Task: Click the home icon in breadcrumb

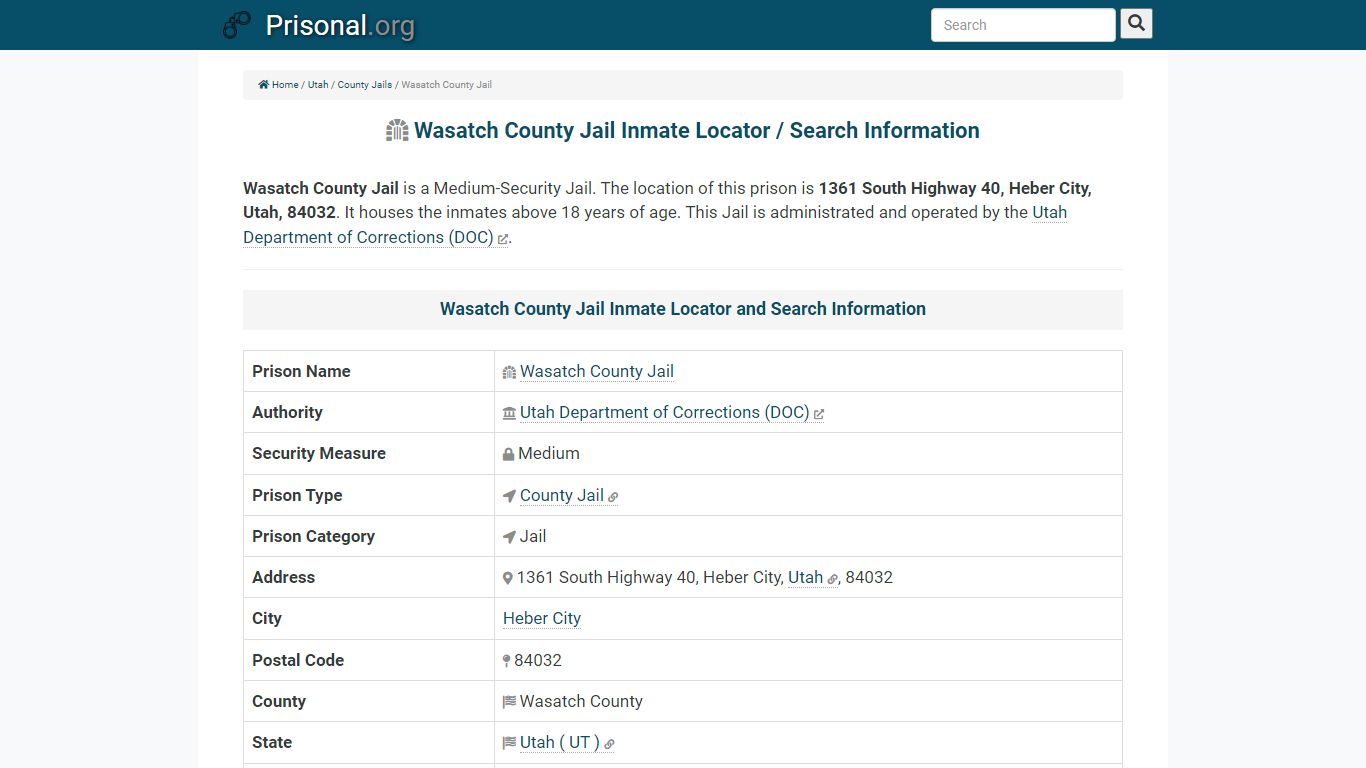Action: 264,85
